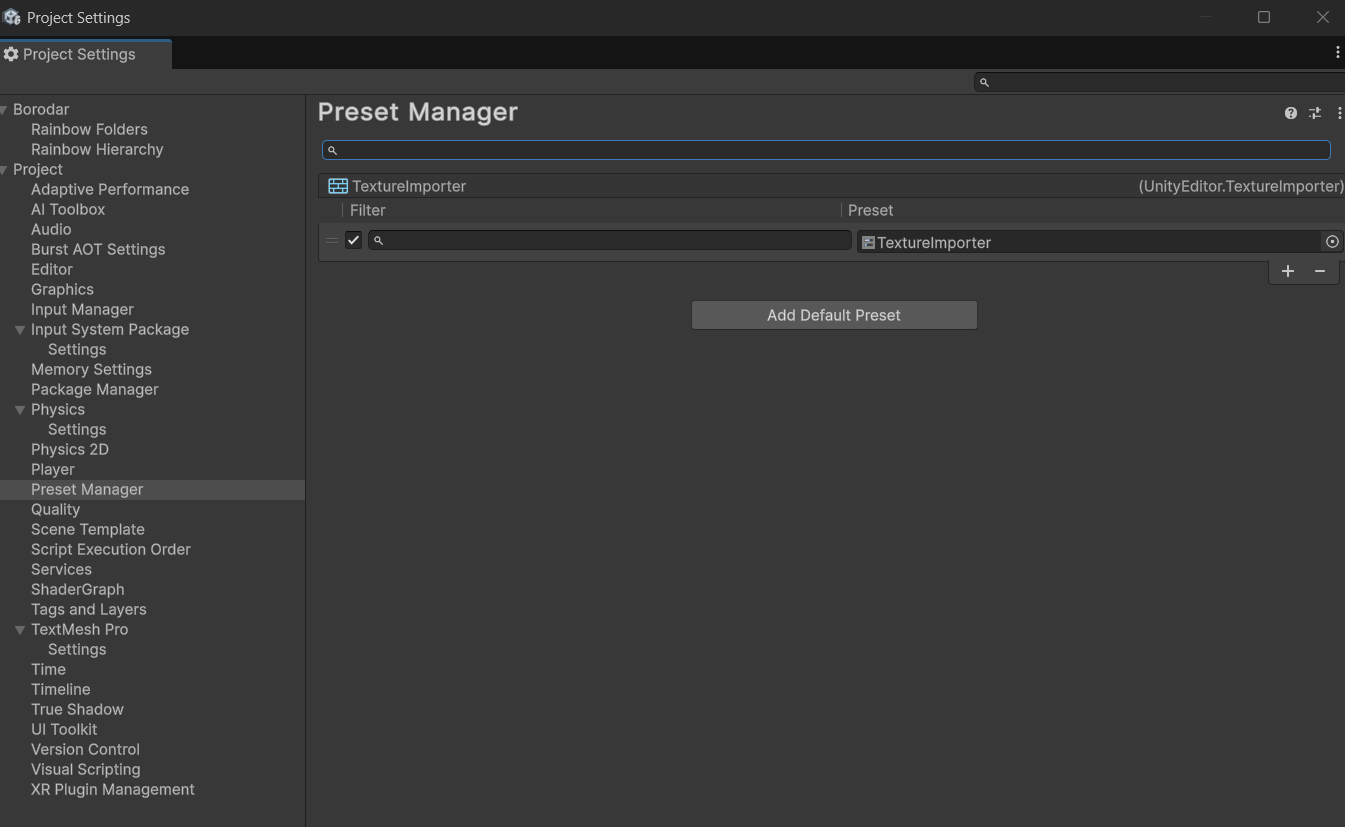1345x827 pixels.
Task: Open Package Manager settings
Action: tap(95, 389)
